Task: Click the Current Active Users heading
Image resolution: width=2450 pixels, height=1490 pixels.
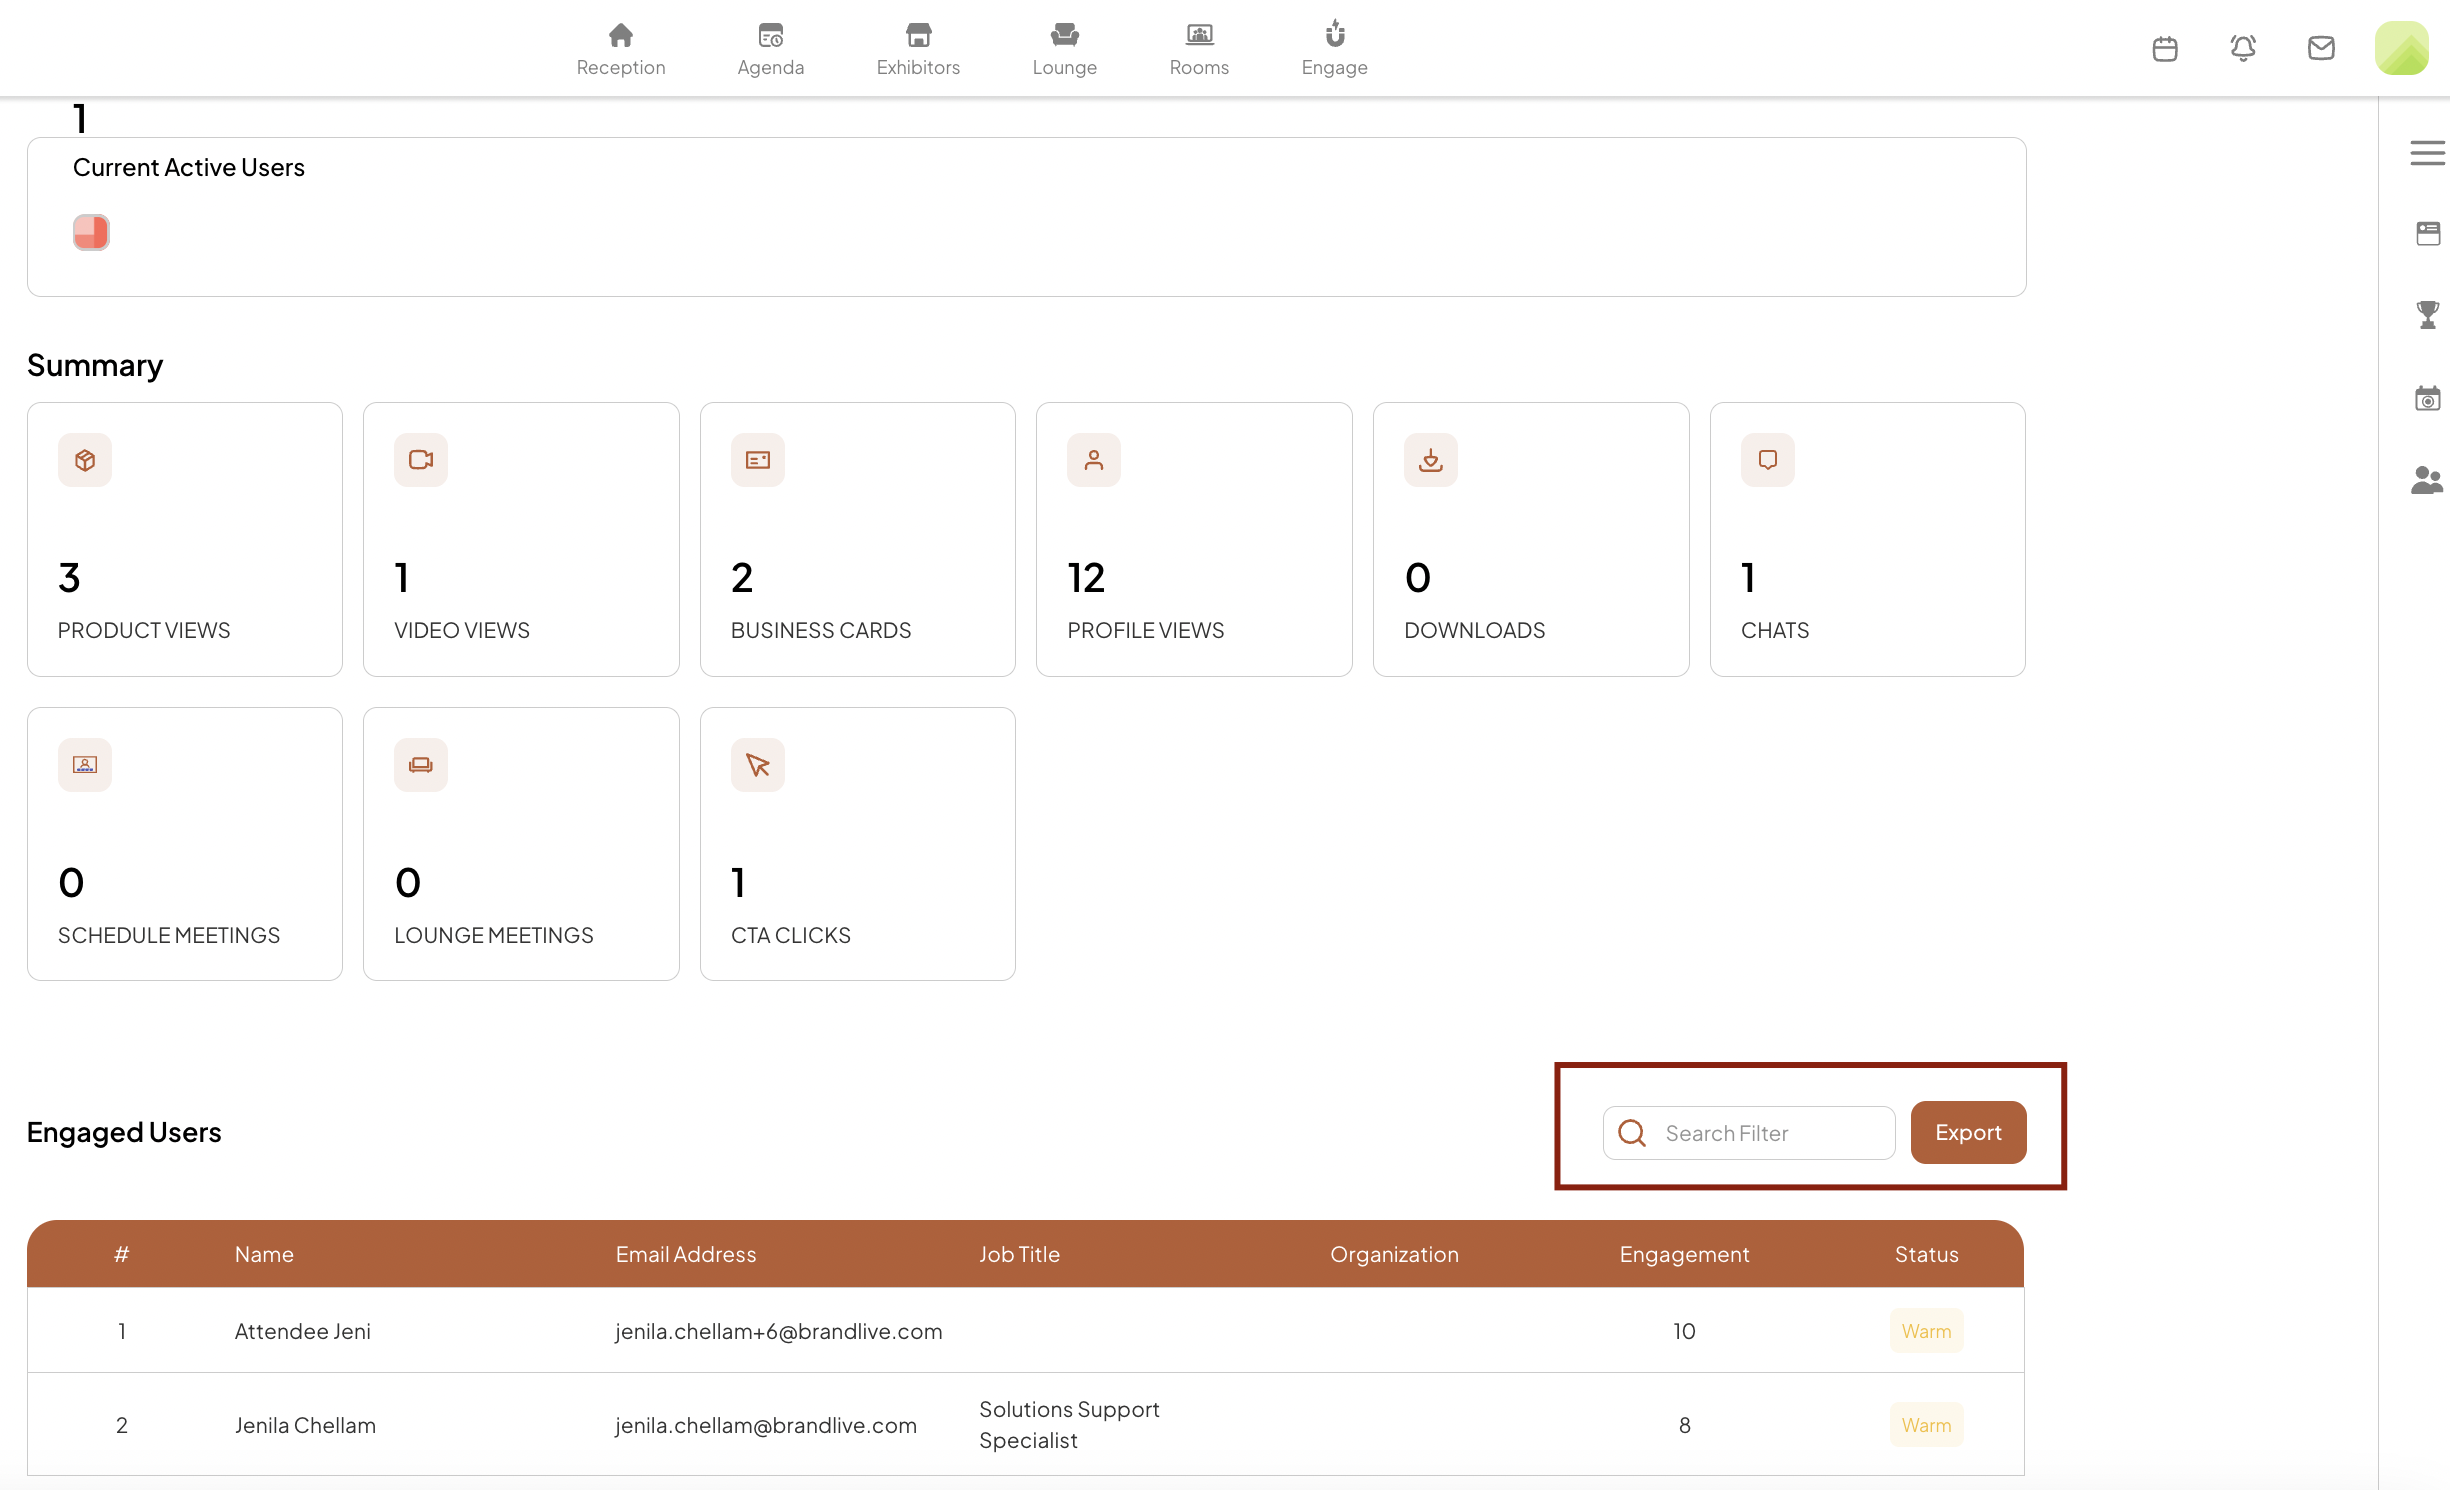Action: 189,167
